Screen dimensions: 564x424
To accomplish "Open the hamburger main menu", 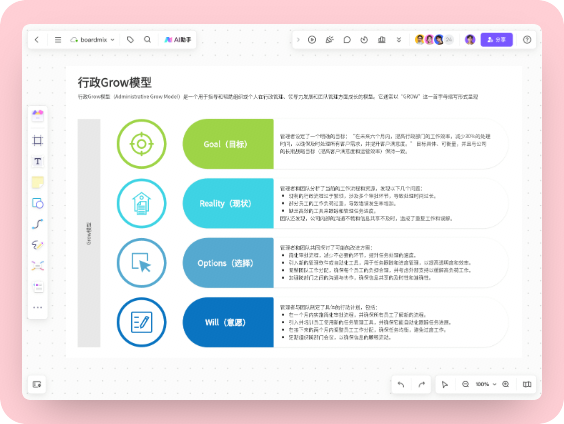I will [58, 40].
